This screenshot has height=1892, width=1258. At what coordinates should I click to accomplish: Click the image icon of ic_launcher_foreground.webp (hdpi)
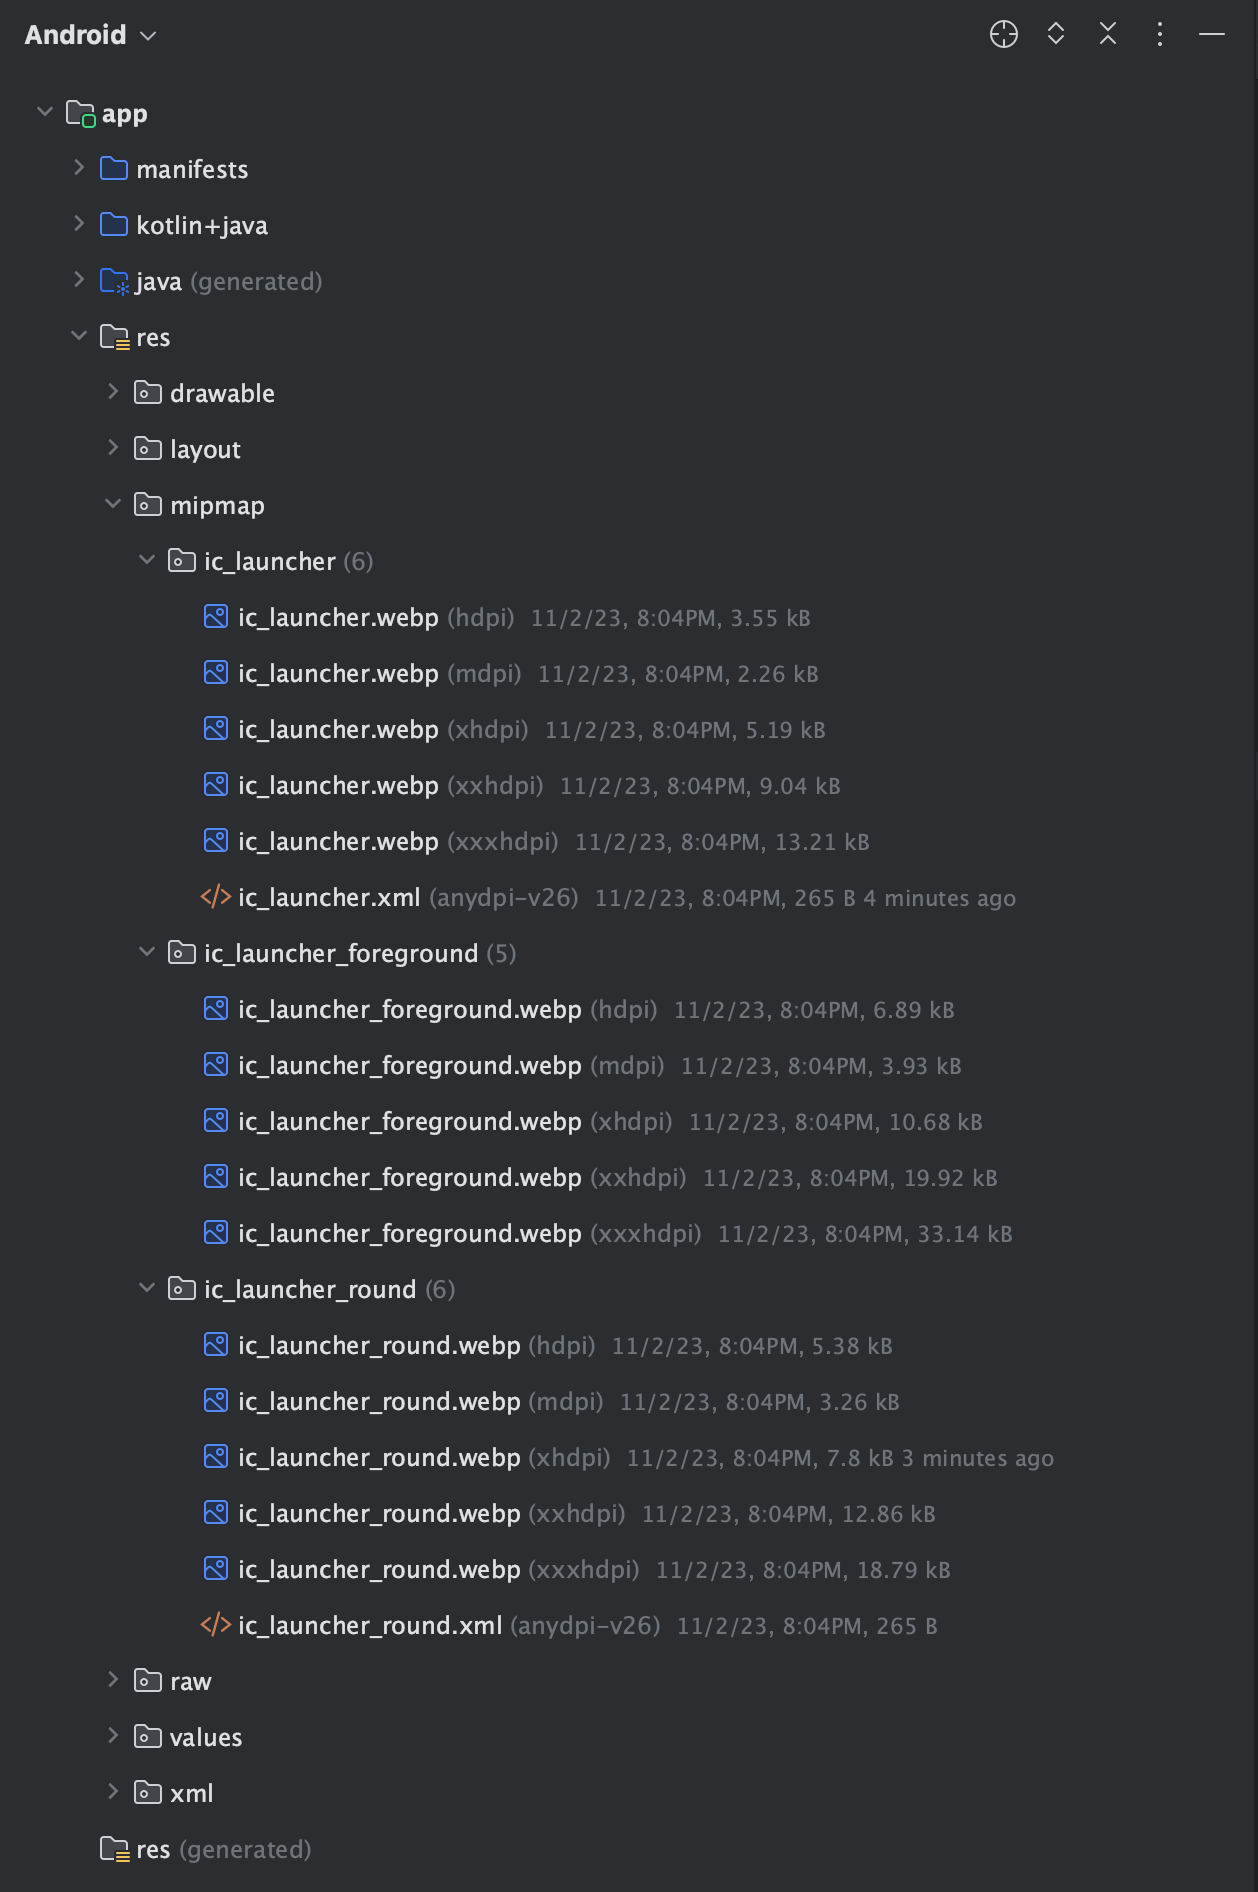216,1009
